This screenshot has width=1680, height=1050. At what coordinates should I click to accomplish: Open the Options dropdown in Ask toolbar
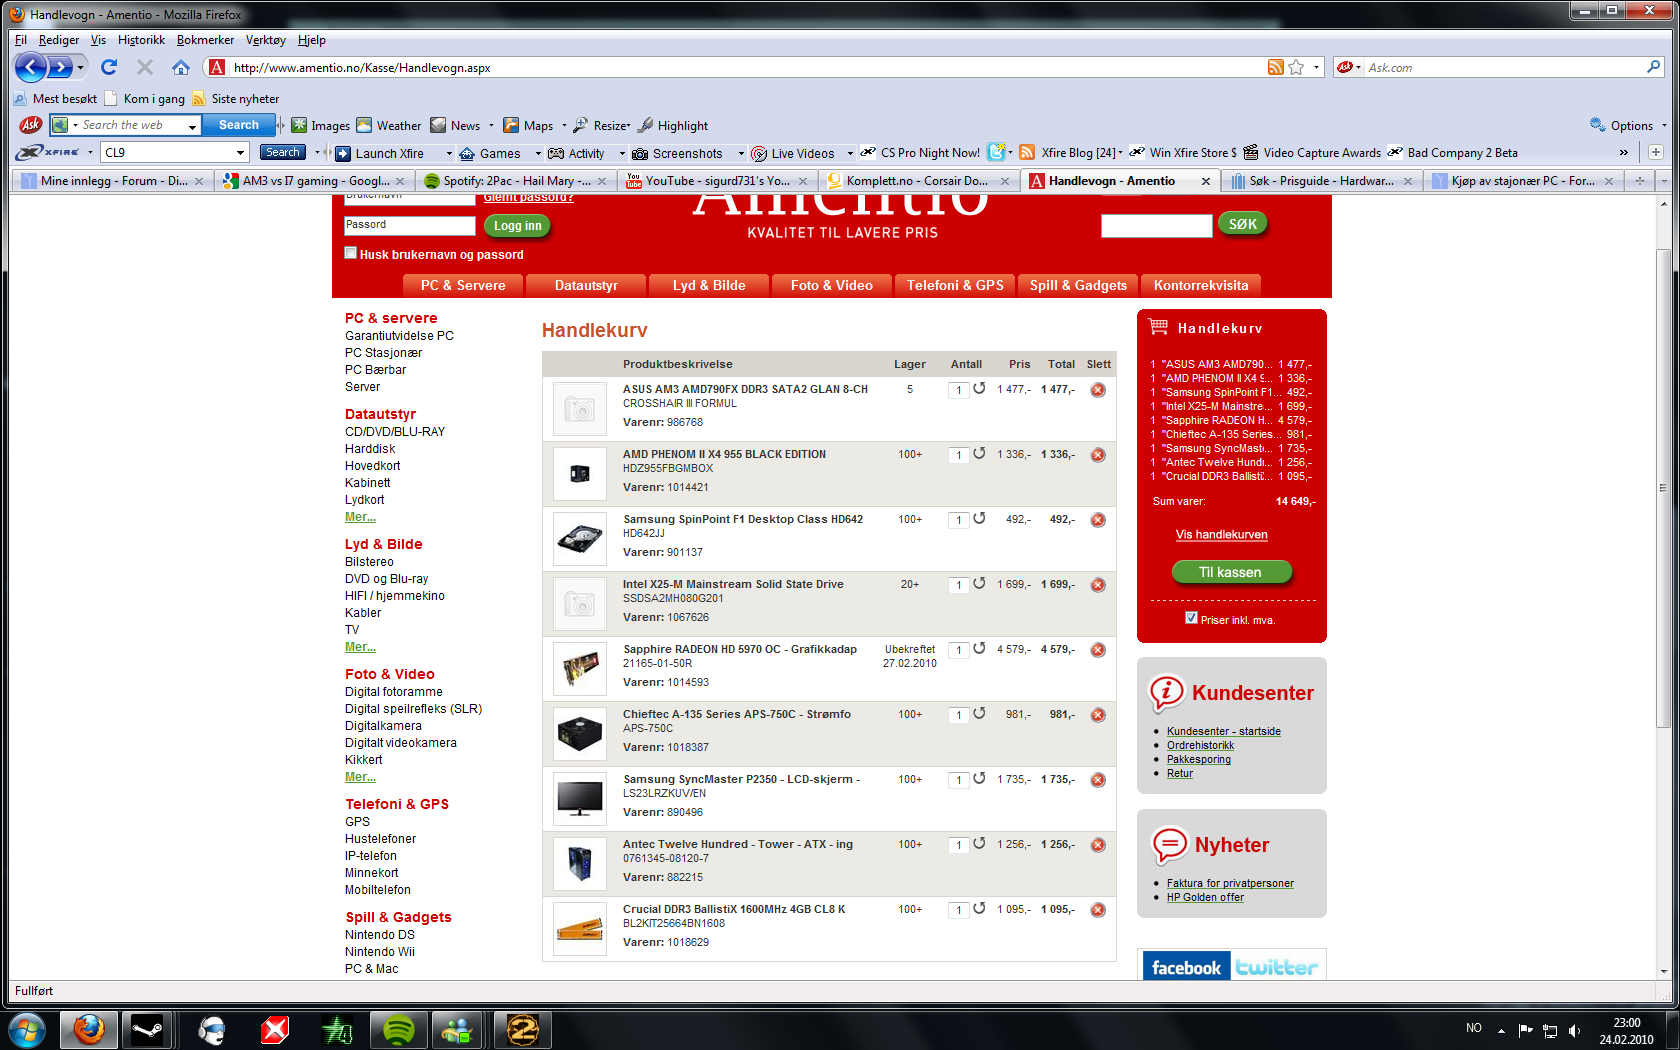pyautogui.click(x=1664, y=126)
